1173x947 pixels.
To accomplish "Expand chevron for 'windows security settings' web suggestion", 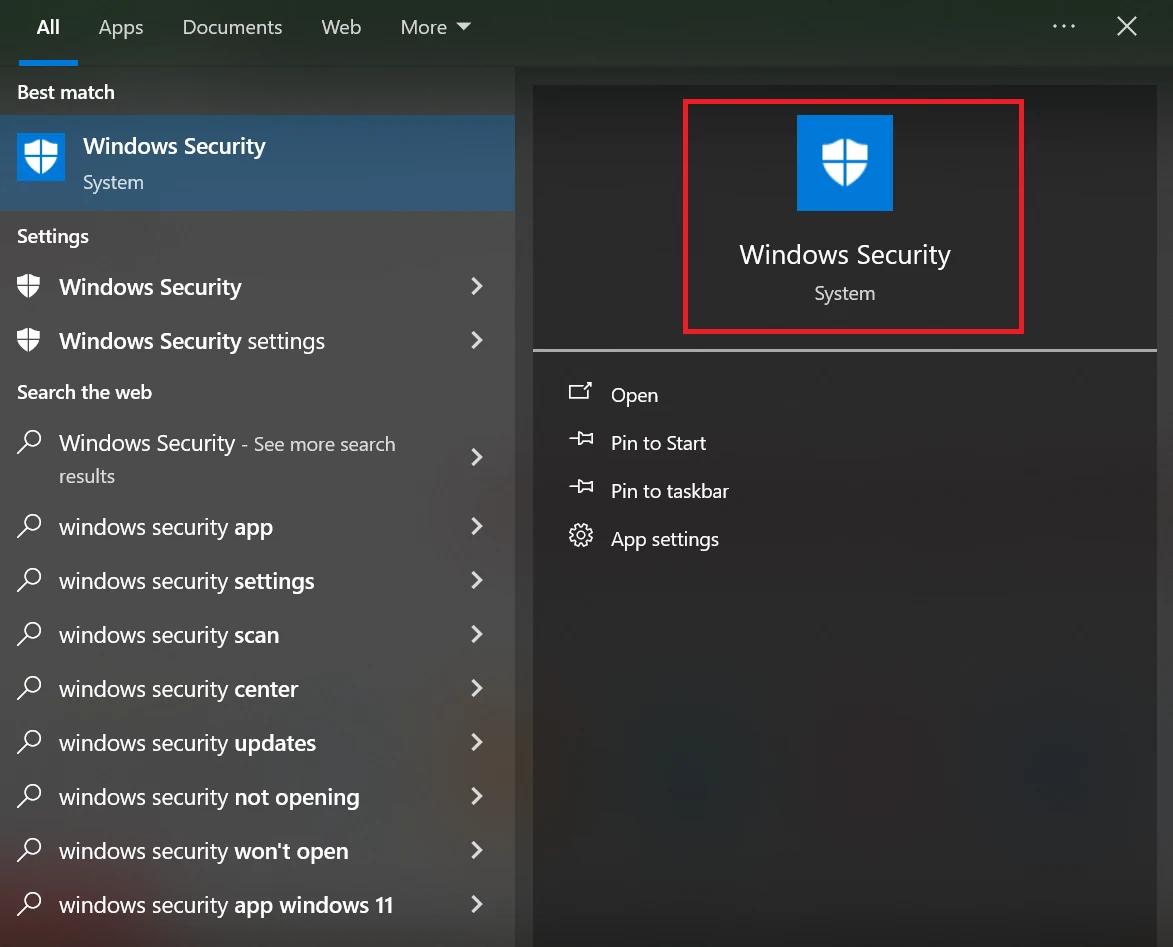I will [477, 580].
